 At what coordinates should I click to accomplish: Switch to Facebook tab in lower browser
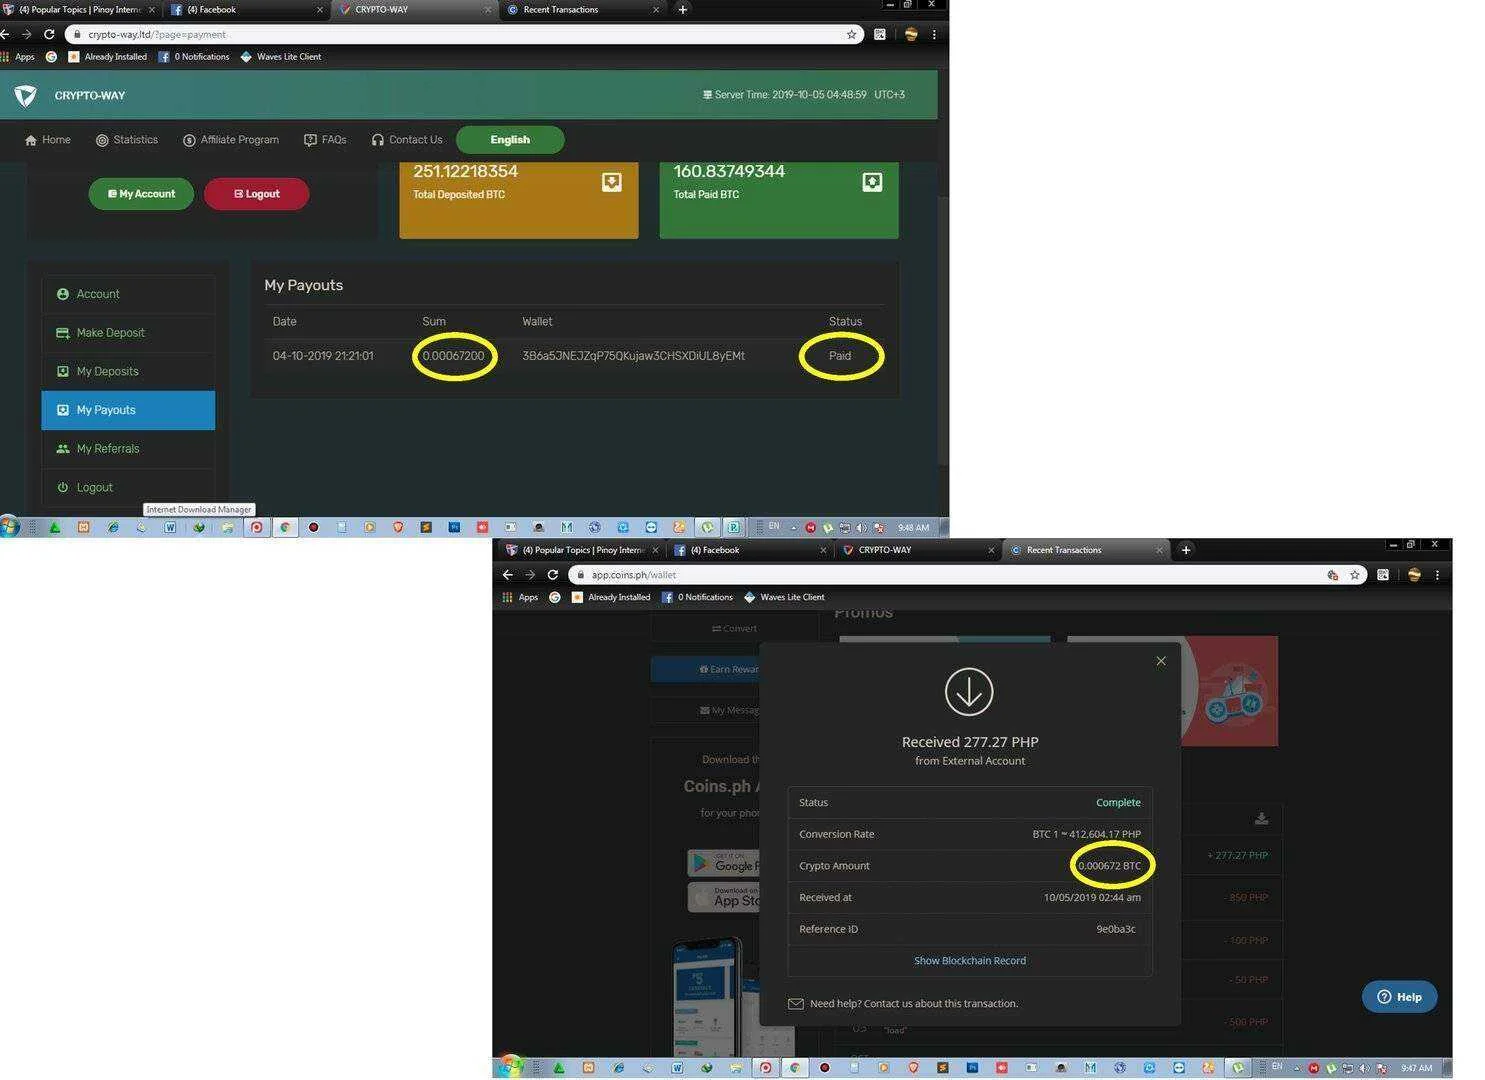[751, 550]
